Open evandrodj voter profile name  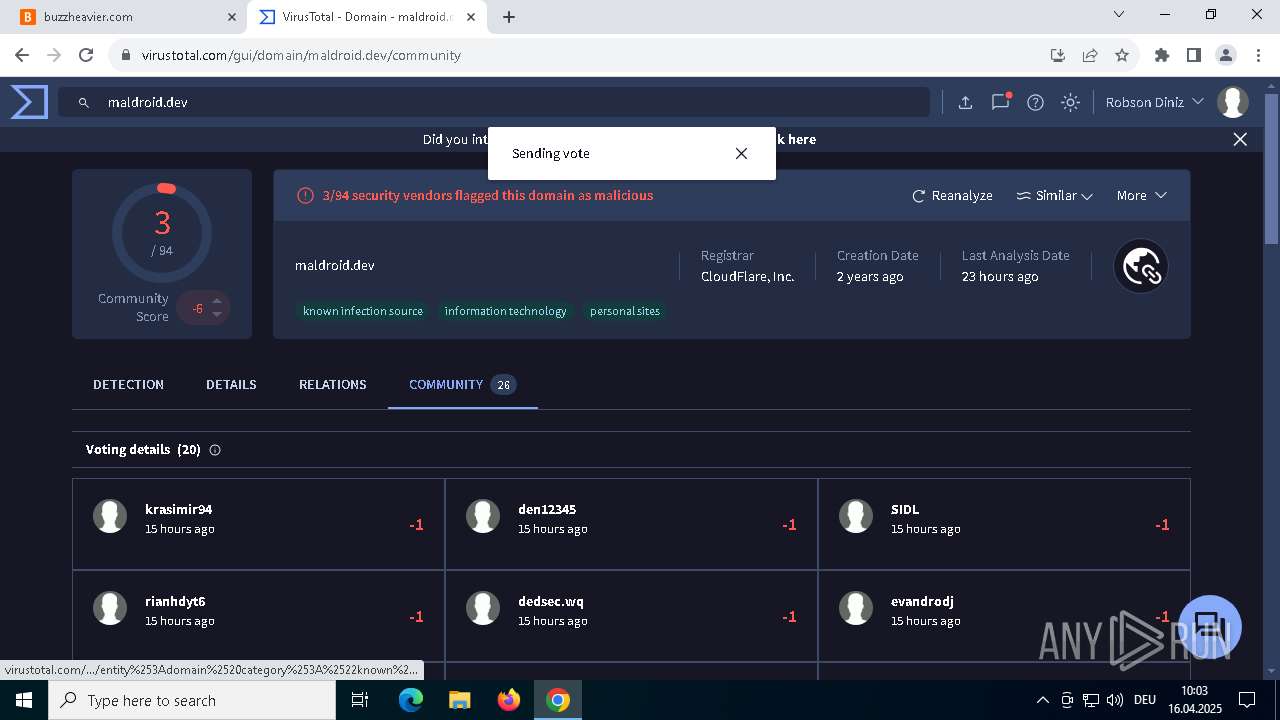coord(922,601)
